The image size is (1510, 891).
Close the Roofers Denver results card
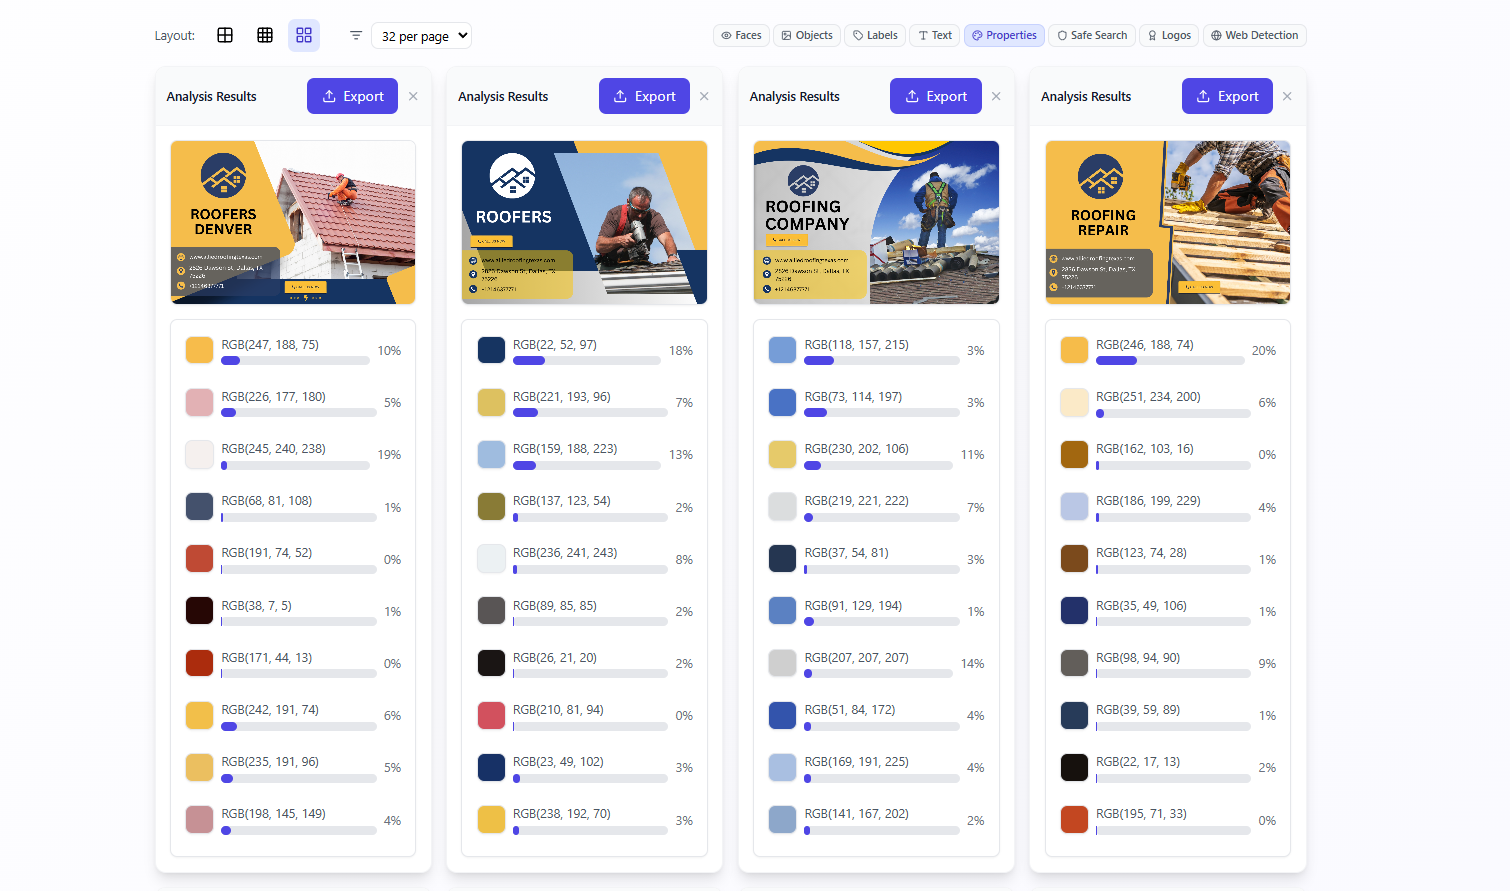pyautogui.click(x=413, y=96)
